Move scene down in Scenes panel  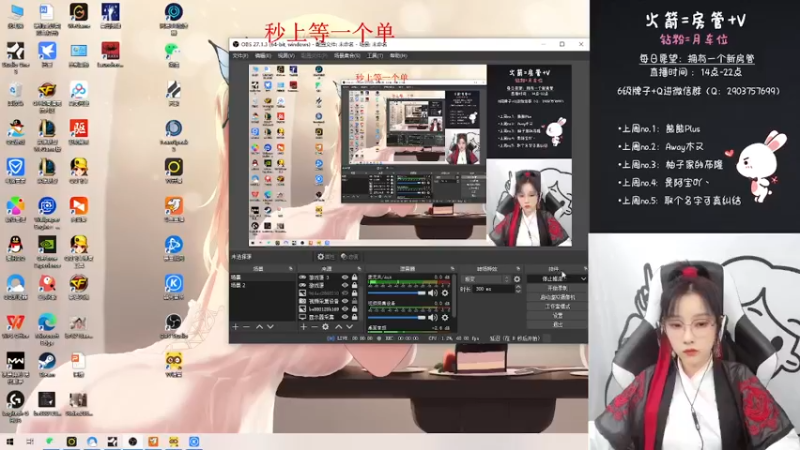[270, 327]
